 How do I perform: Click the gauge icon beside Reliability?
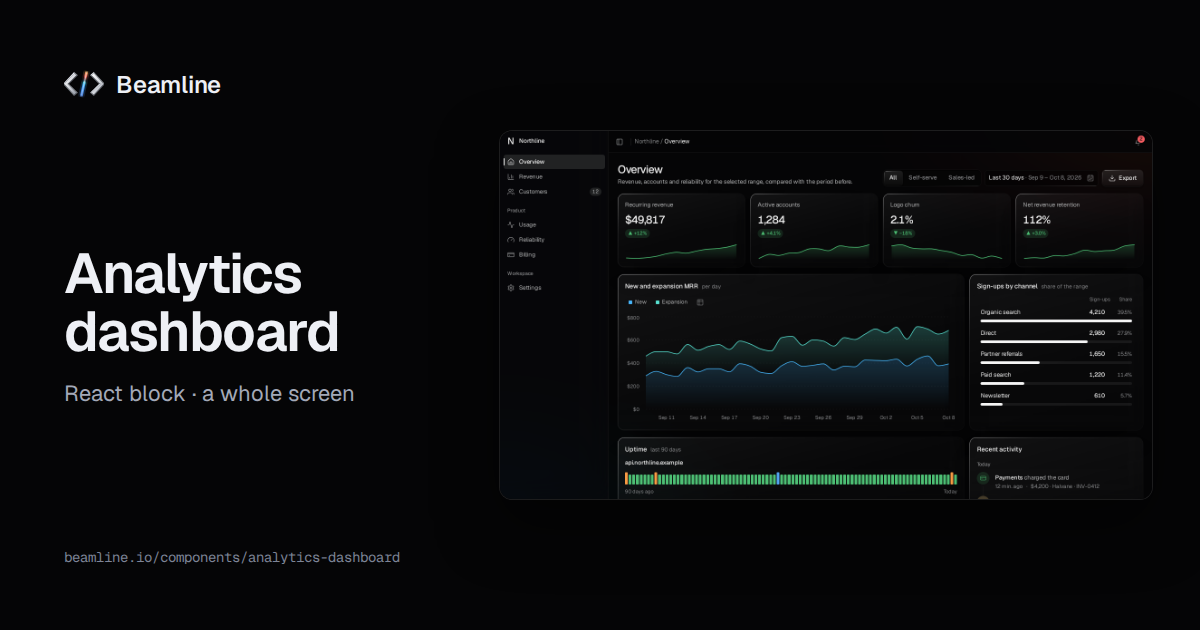(x=511, y=240)
